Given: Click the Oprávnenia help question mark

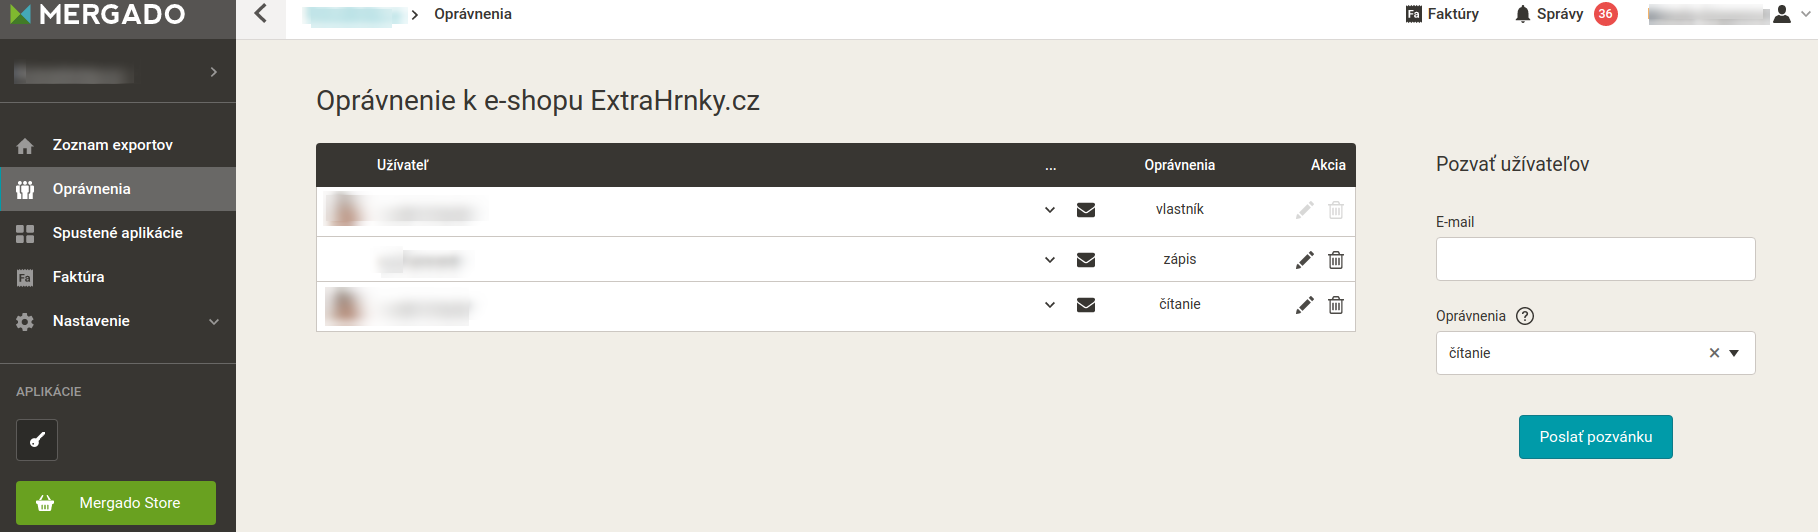Looking at the screenshot, I should click(x=1525, y=316).
